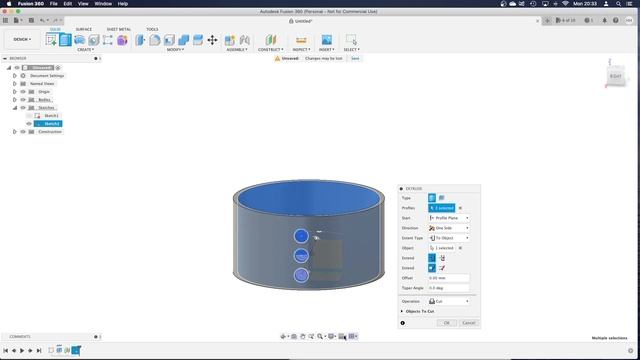This screenshot has height=360, width=640.
Task: Toggle visibility of Construction folder
Action: (x=23, y=132)
